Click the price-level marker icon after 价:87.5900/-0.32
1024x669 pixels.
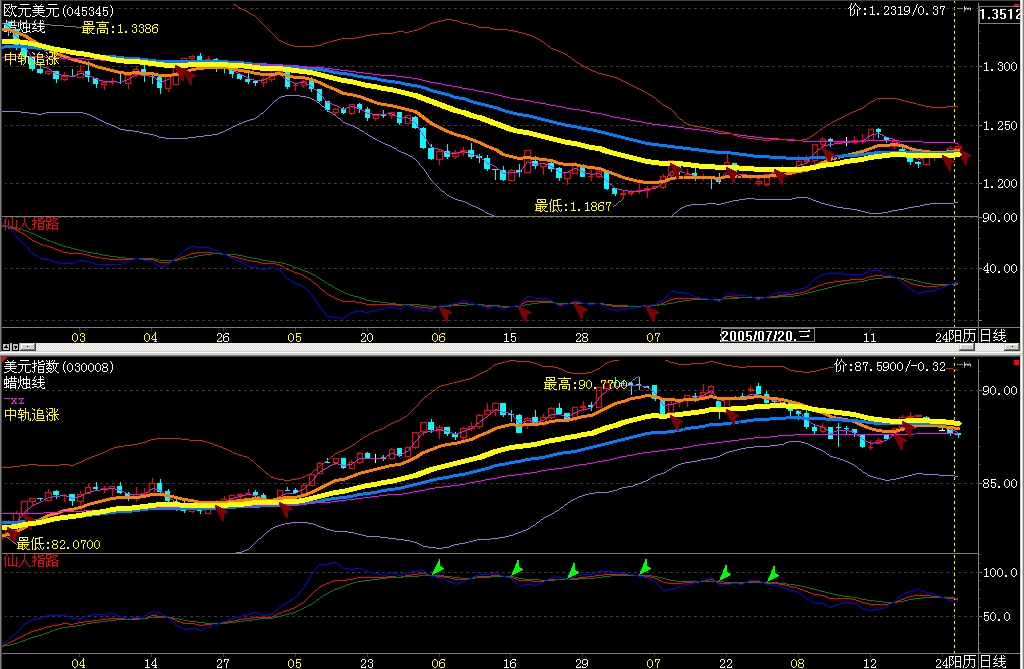point(965,365)
